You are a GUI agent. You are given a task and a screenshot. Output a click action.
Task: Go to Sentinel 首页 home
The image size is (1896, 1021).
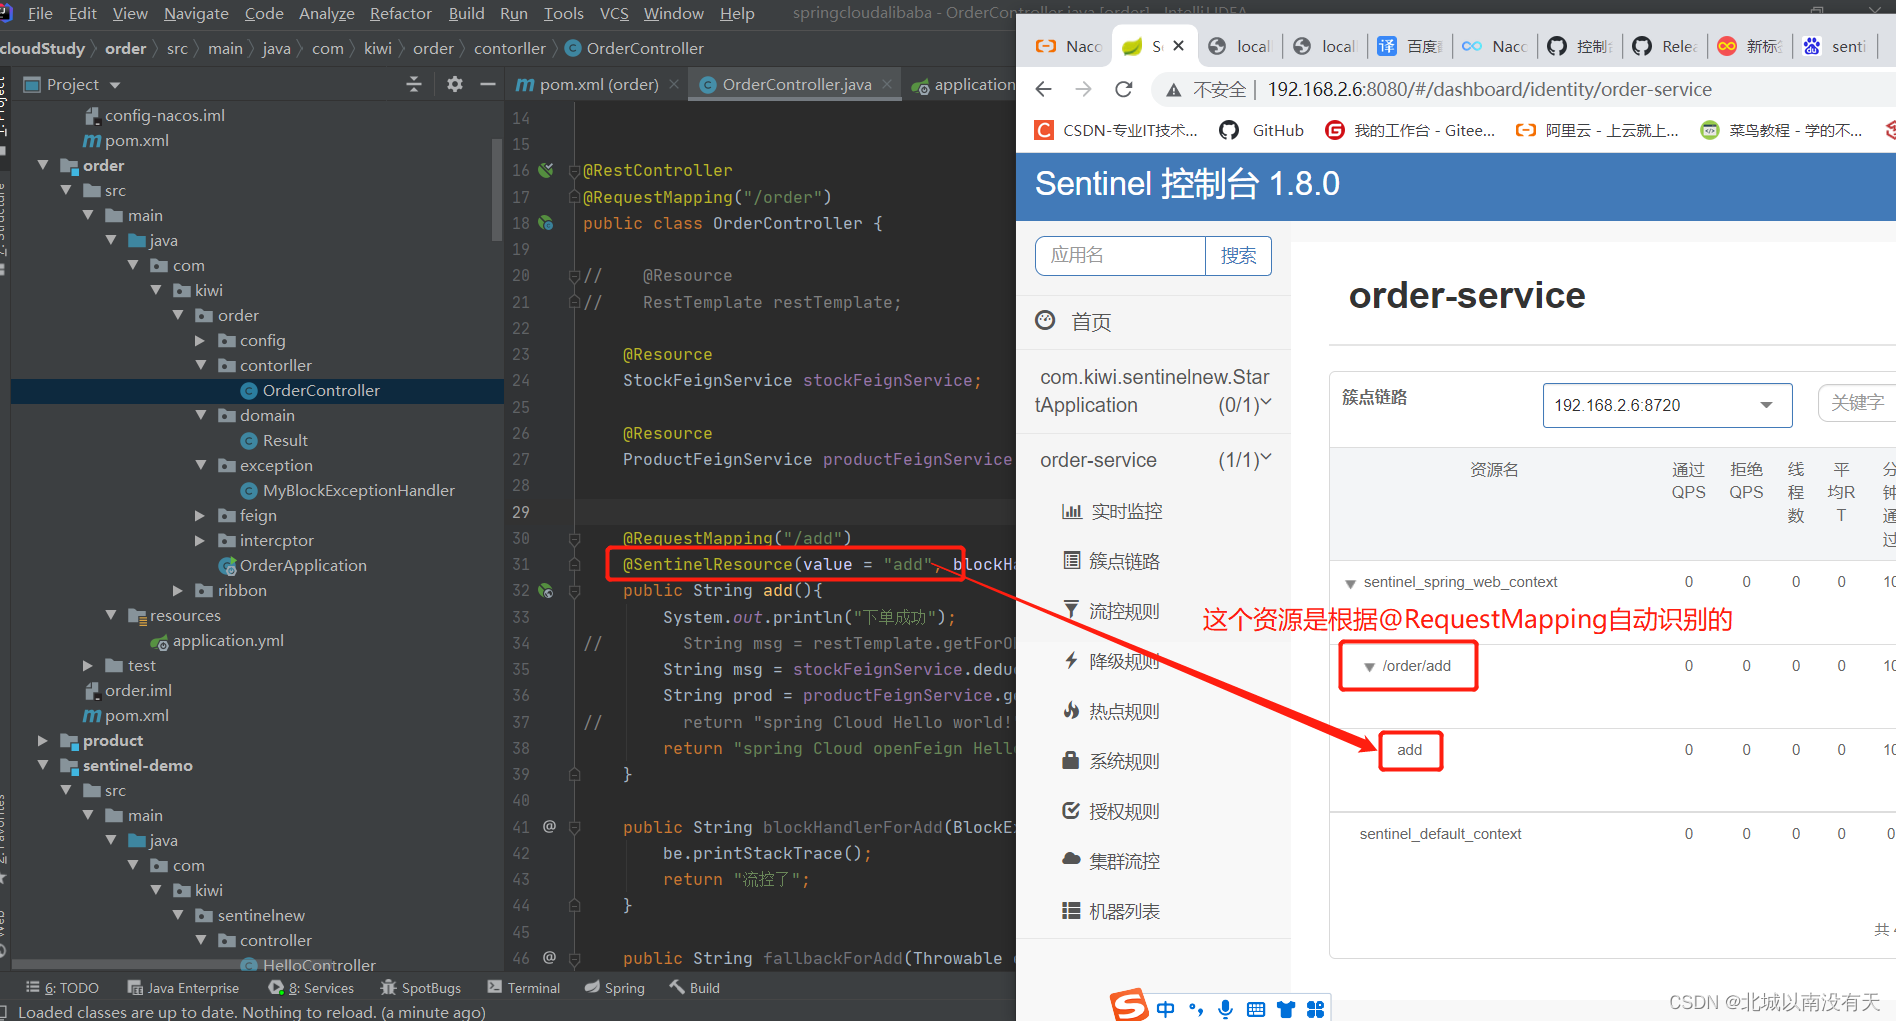(1073, 322)
